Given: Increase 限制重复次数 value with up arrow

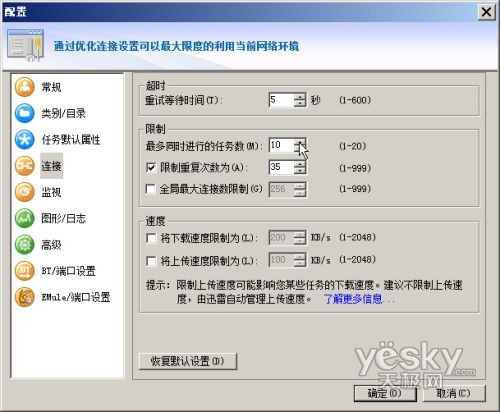Looking at the screenshot, I should coord(300,164).
